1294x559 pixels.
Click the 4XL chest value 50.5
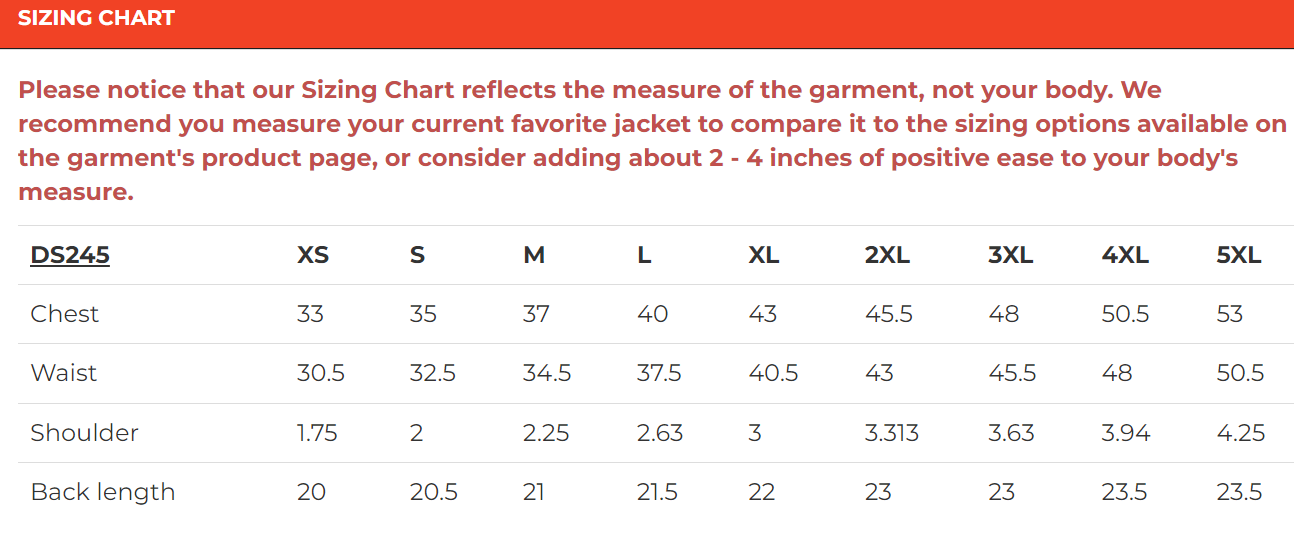point(1125,314)
